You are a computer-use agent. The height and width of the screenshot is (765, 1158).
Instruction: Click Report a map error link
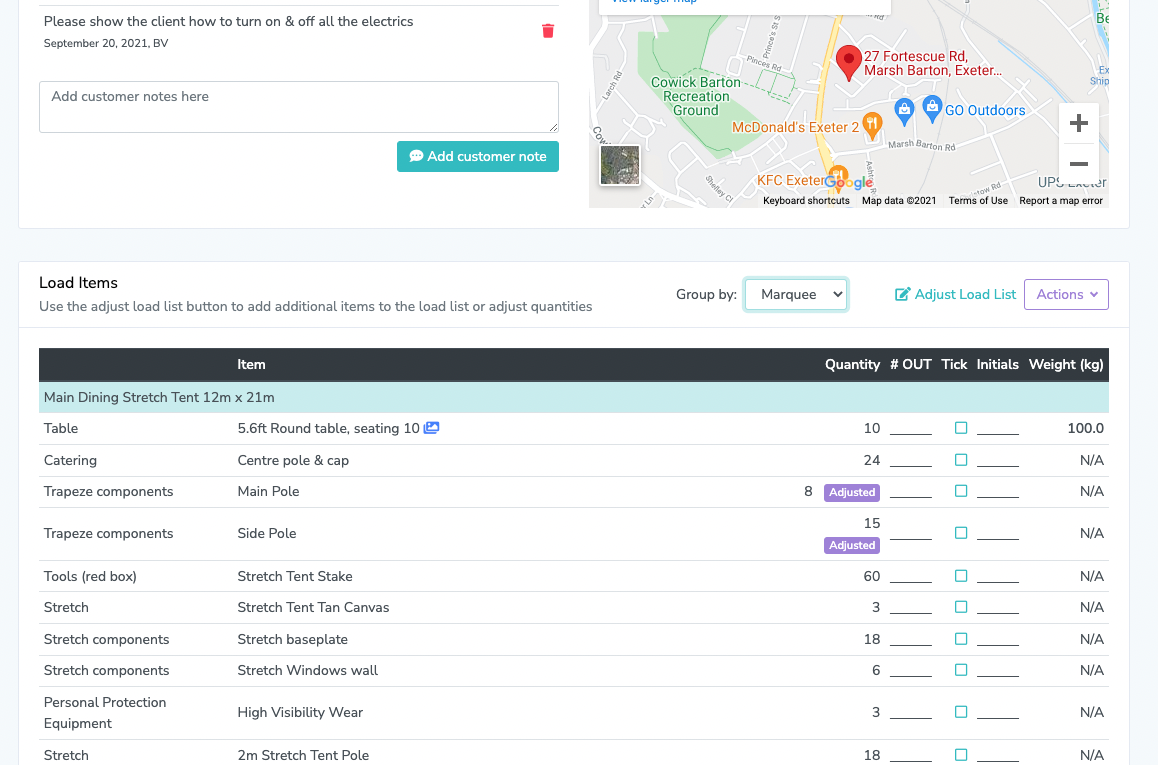point(1061,201)
